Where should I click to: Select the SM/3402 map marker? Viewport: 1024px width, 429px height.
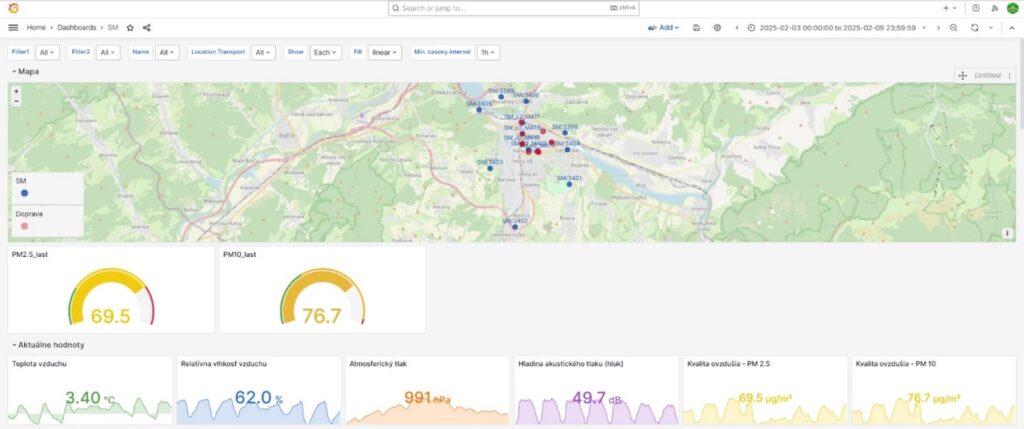point(515,227)
